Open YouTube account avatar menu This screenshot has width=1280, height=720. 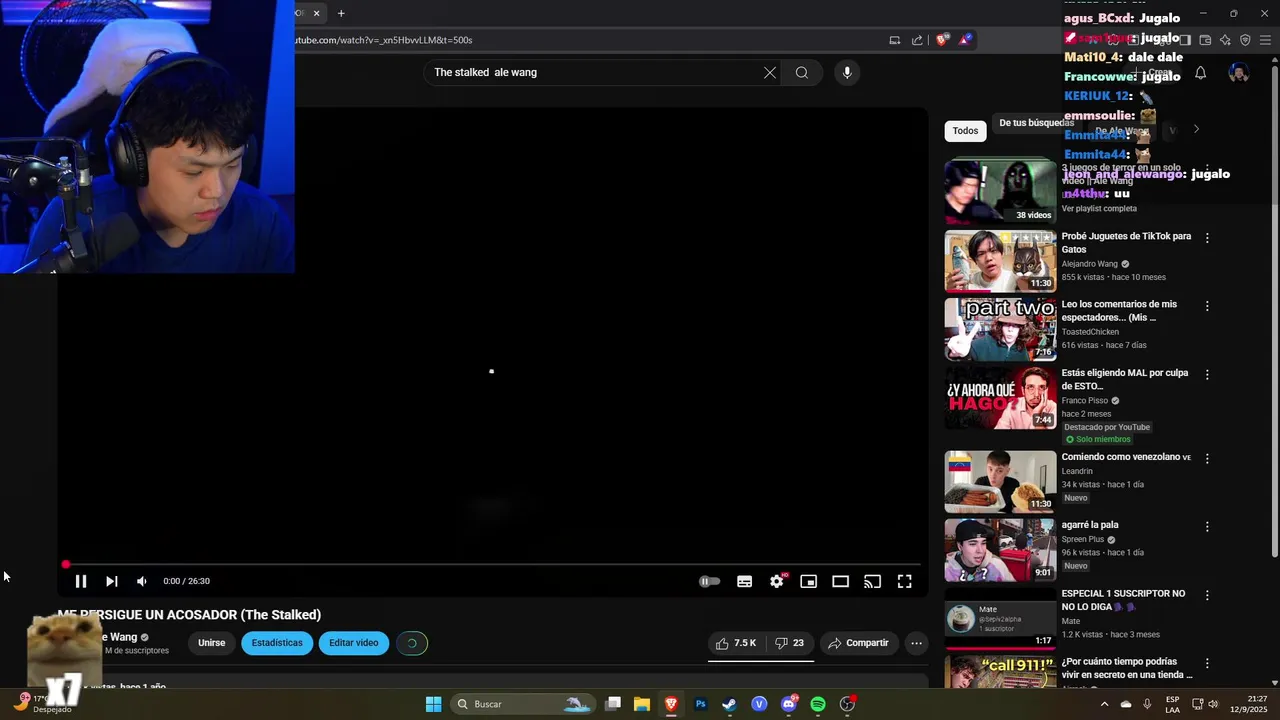coord(1239,73)
